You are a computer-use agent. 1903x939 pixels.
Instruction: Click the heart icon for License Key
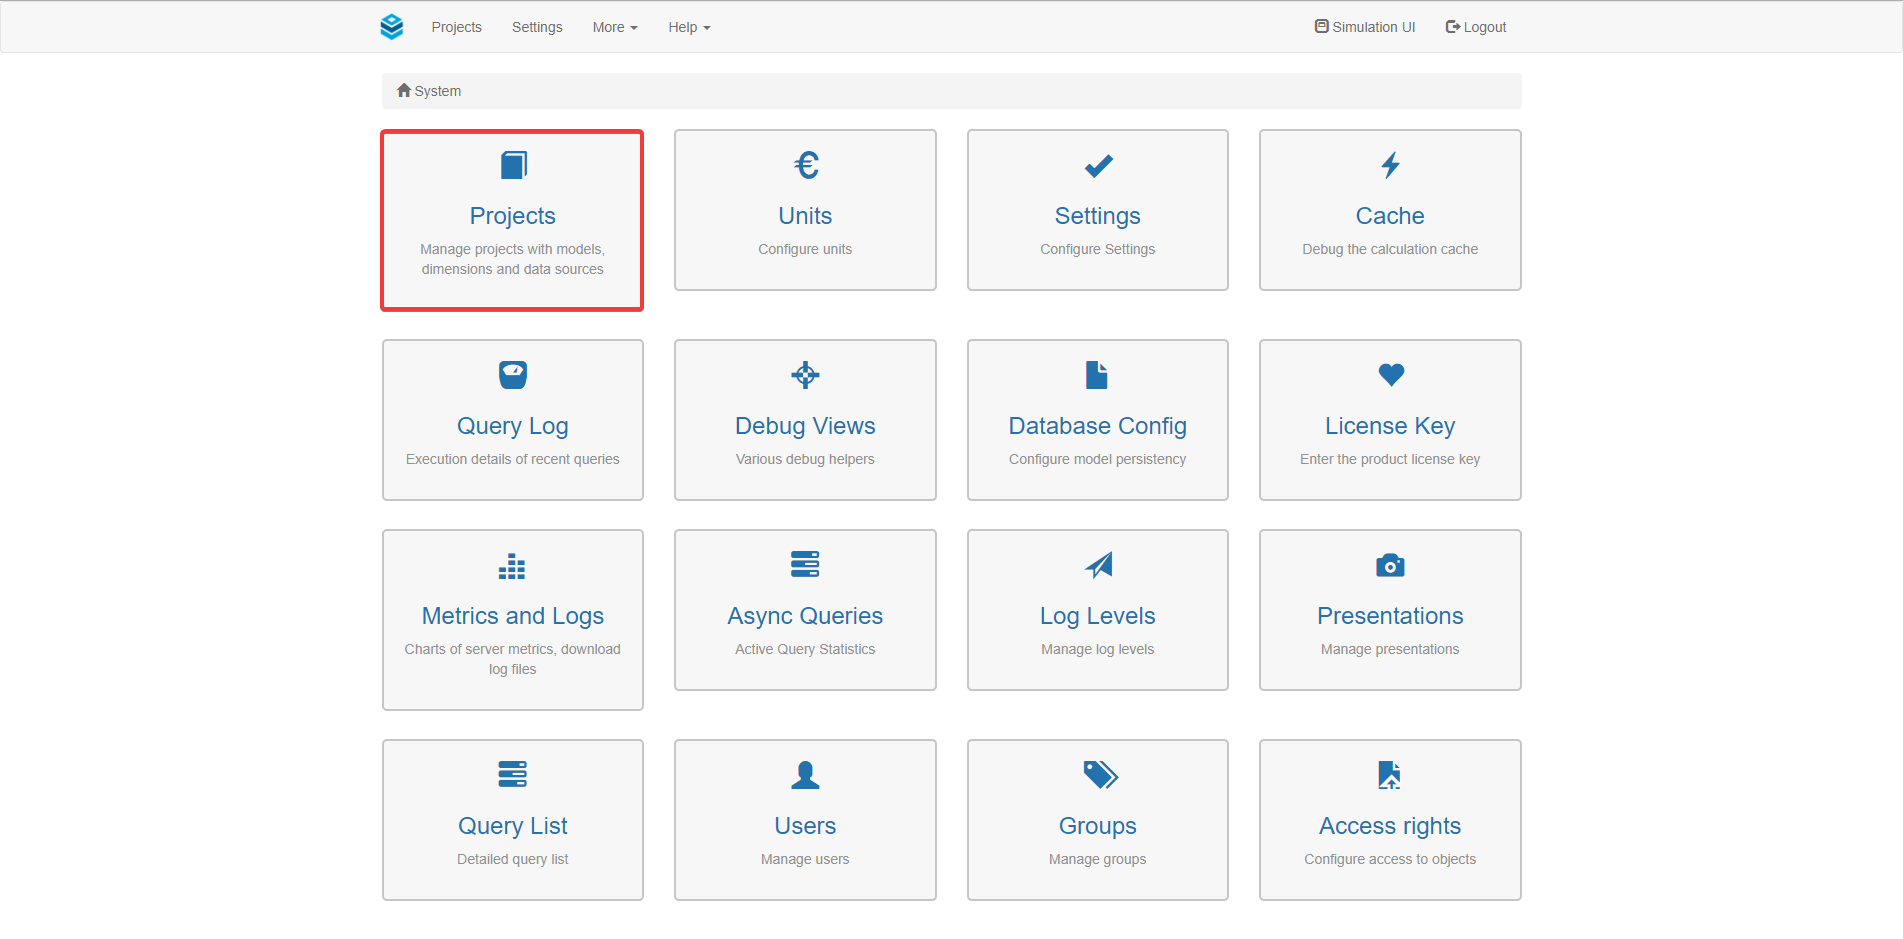1390,375
